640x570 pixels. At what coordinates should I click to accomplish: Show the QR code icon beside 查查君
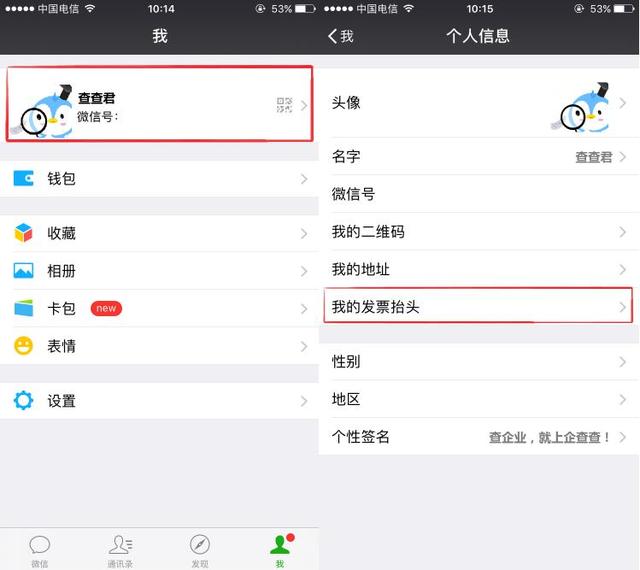284,105
